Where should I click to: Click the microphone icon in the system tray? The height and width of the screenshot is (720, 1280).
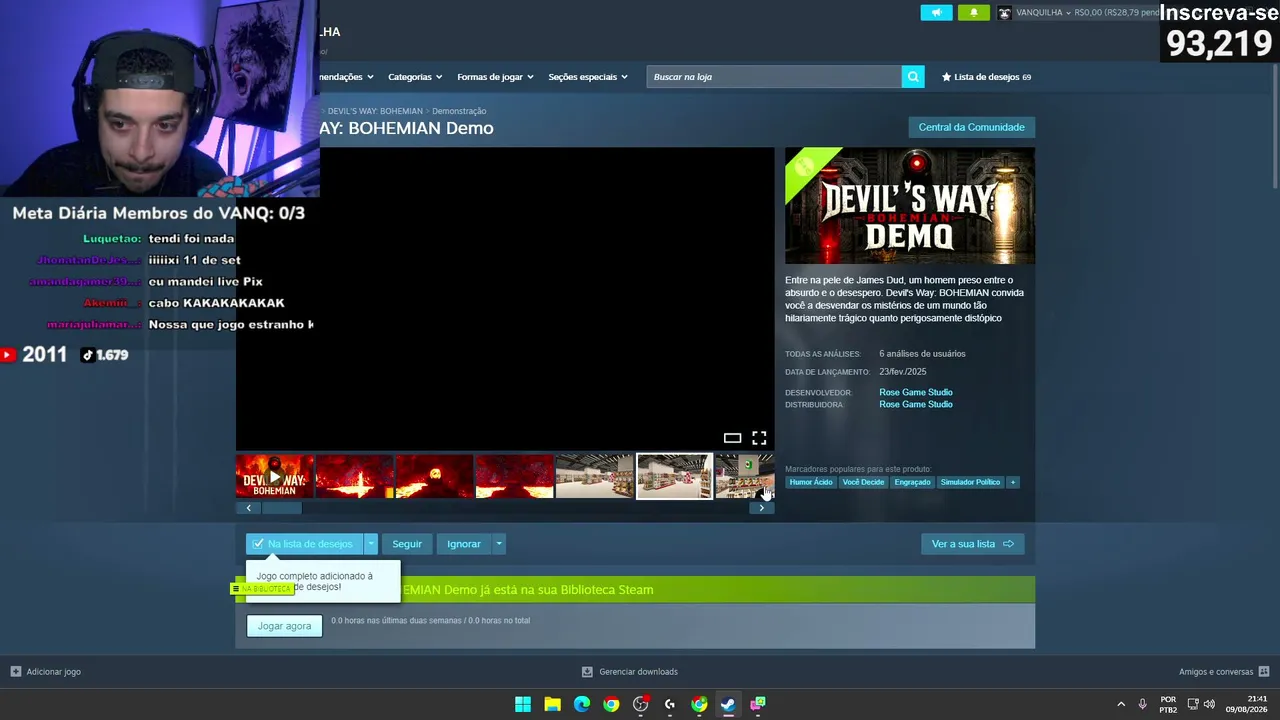point(1142,704)
